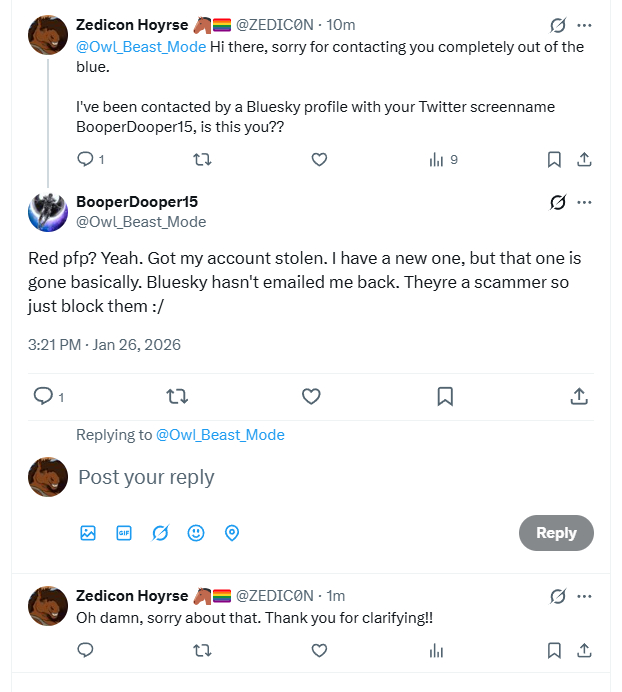The width and height of the screenshot is (622, 692).
Task: Reply to BooperDooper15's main post
Action: 43,397
